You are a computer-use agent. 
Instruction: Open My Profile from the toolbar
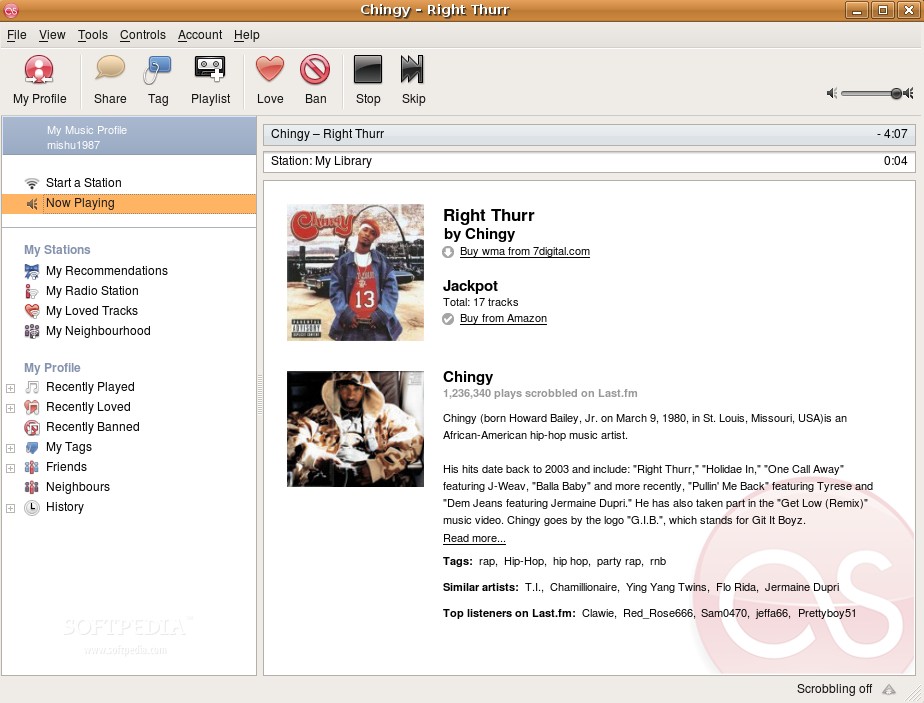pyautogui.click(x=39, y=80)
